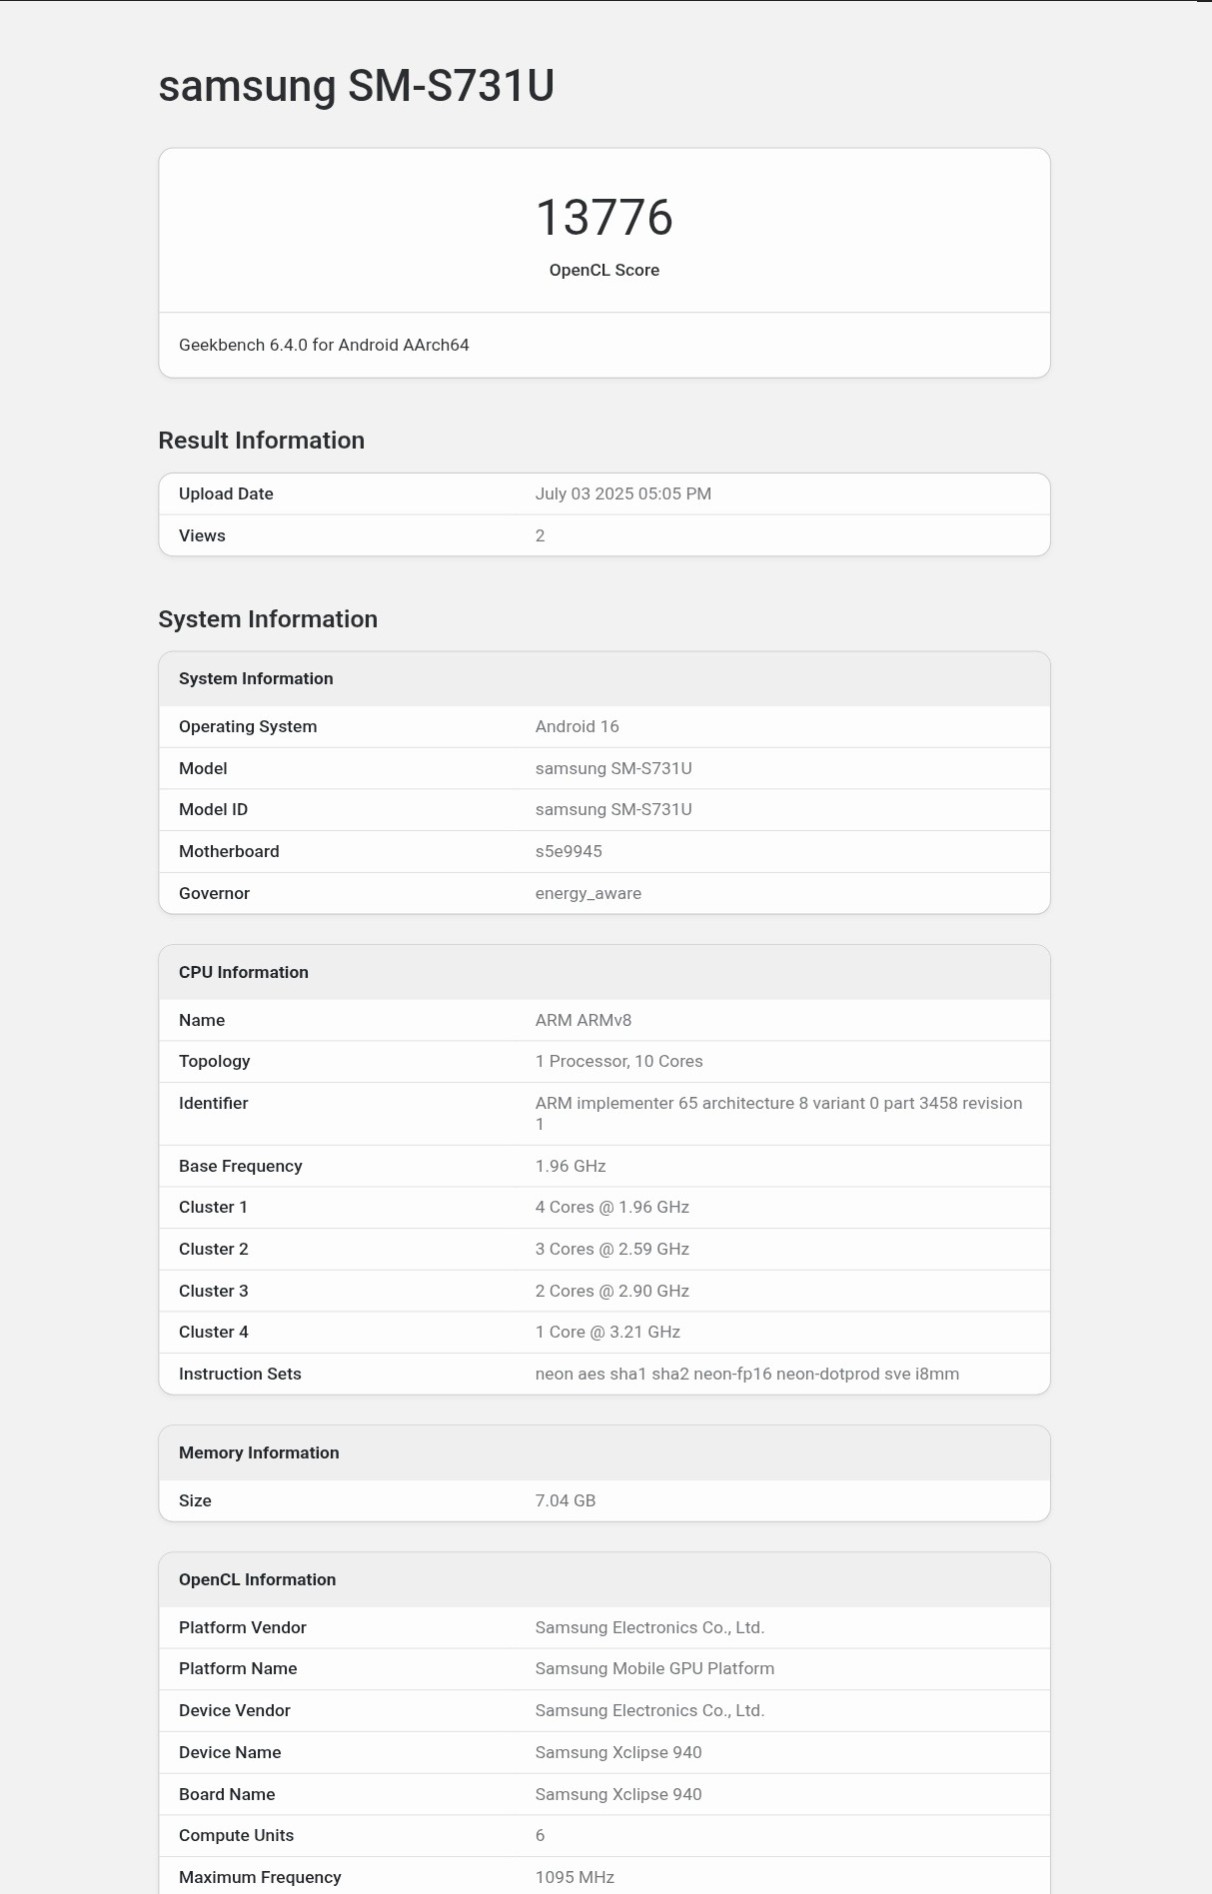Click the samsung SM-S731U page title

click(356, 86)
